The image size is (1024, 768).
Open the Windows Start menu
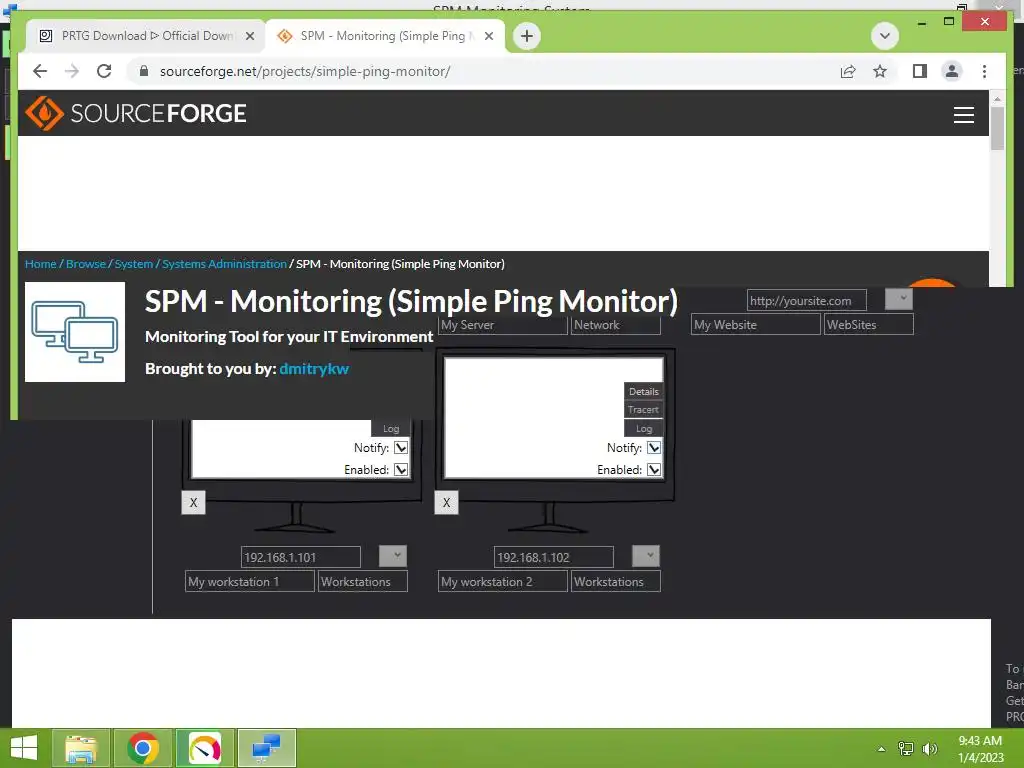point(24,748)
